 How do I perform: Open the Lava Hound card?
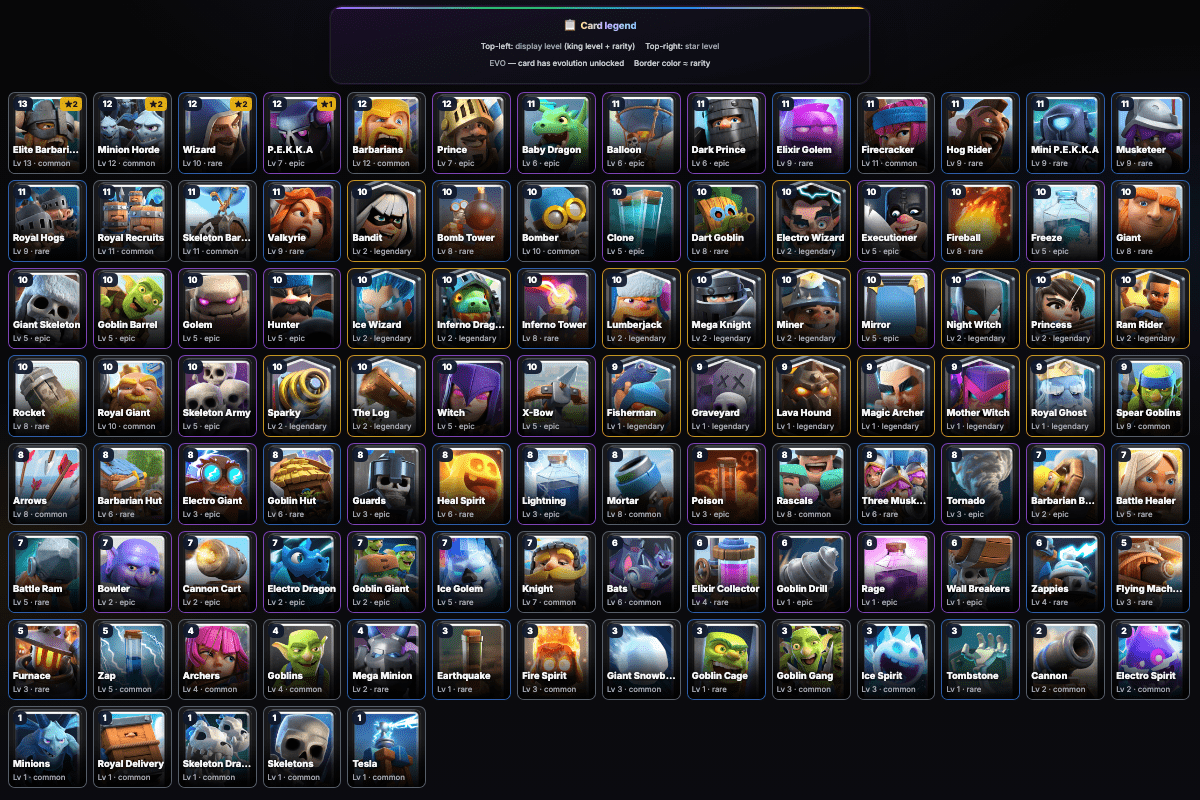[x=811, y=396]
